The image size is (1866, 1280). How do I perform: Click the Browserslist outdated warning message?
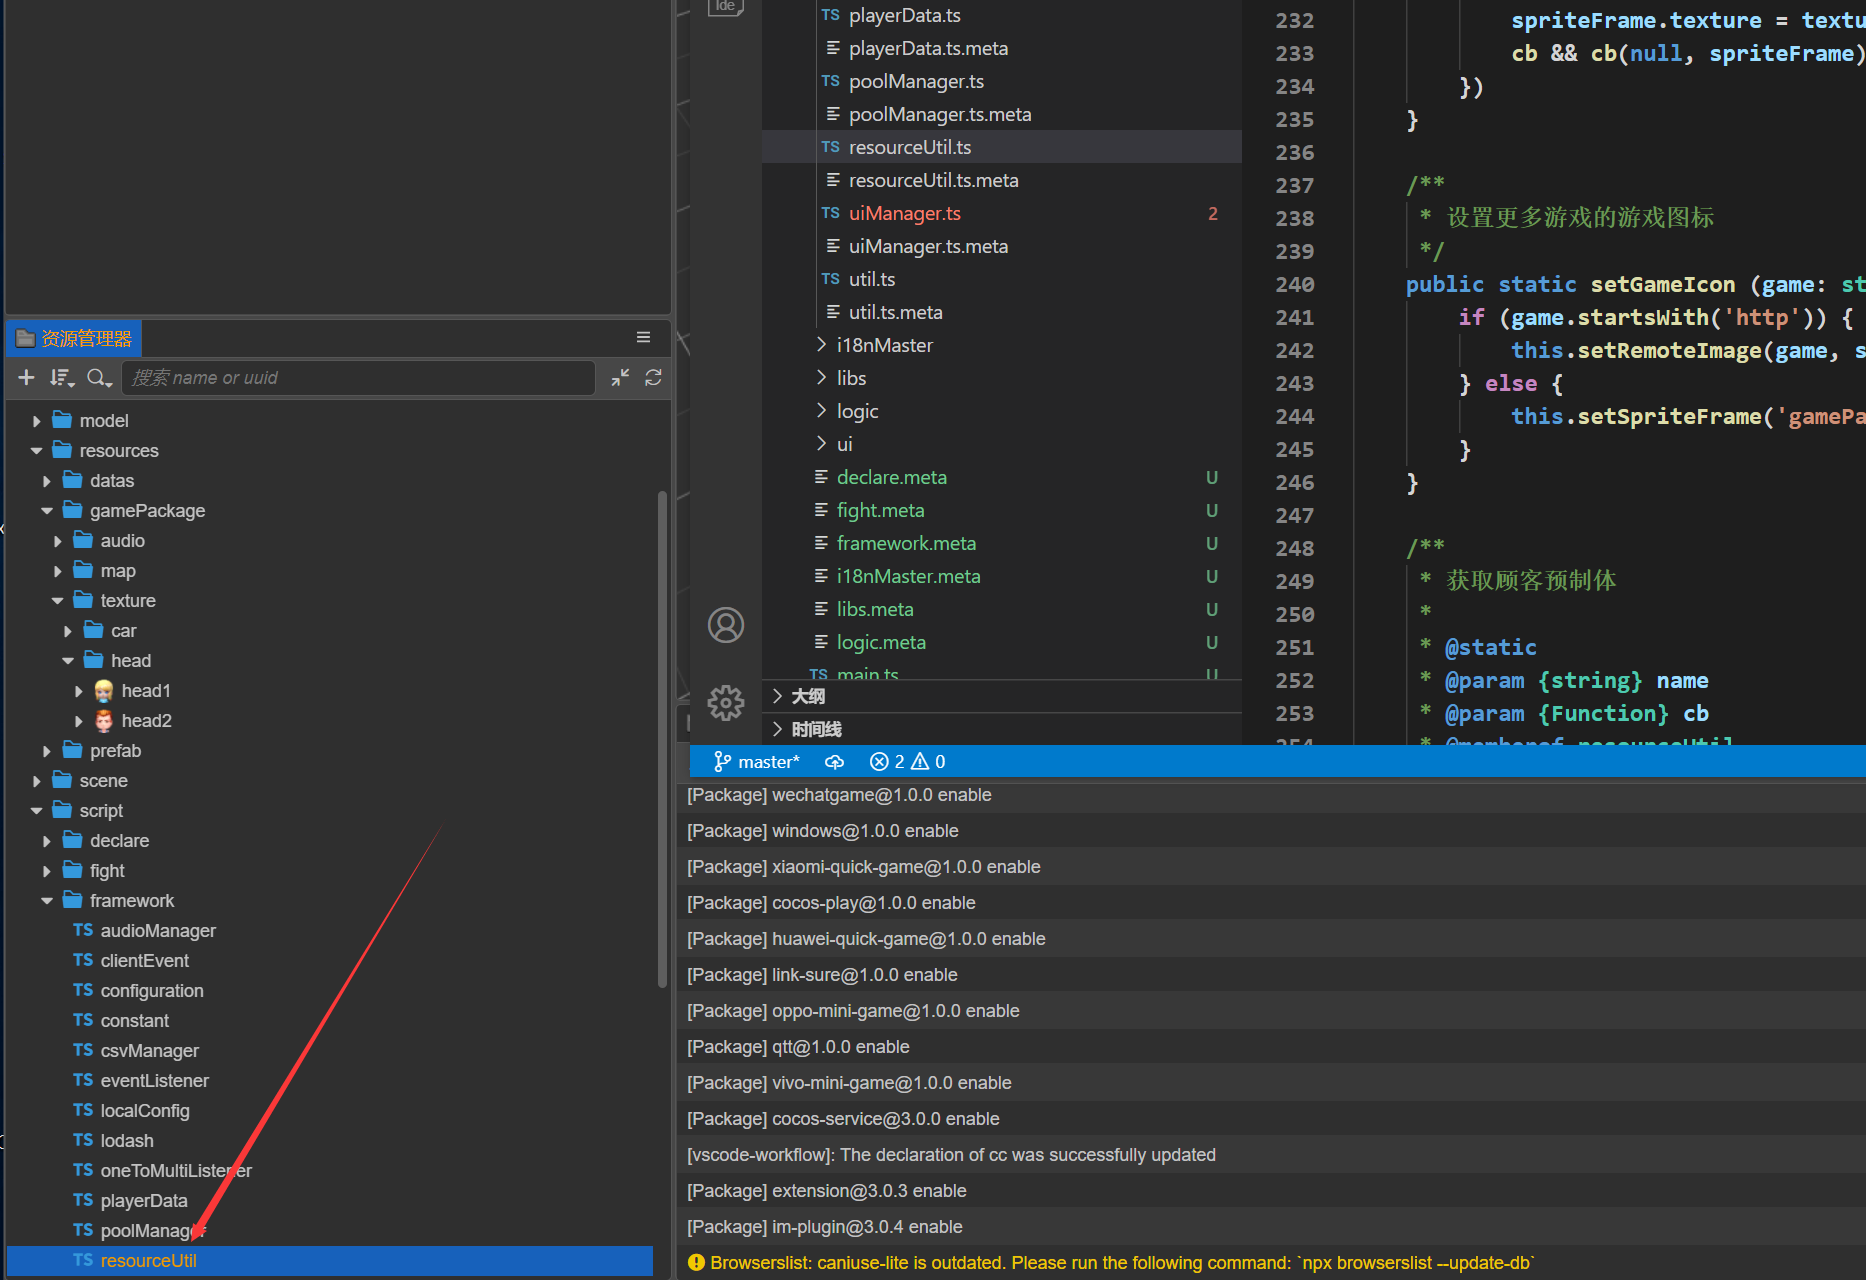(1121, 1263)
